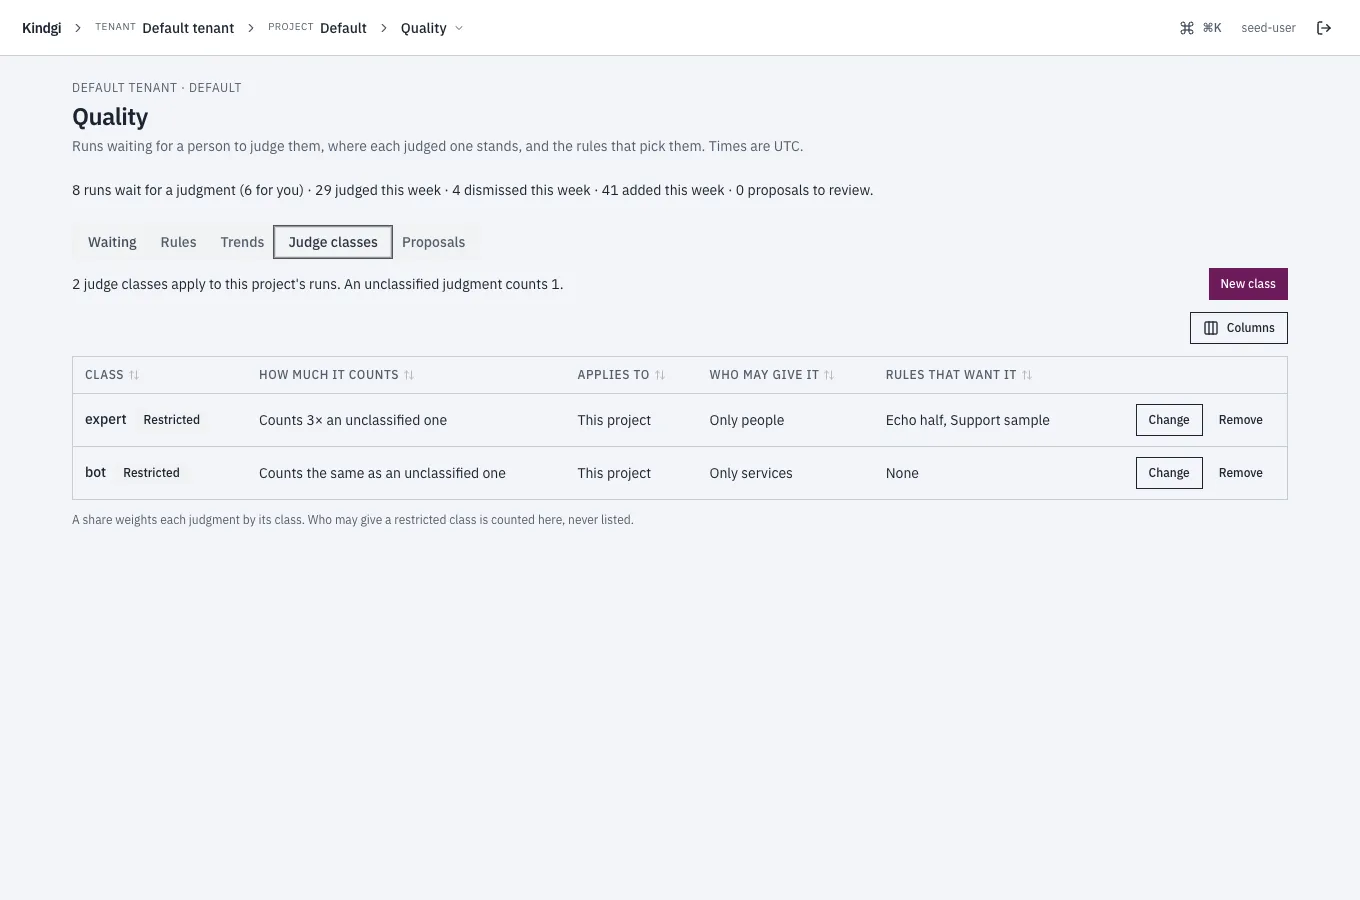This screenshot has height=900, width=1360.
Task: Switch to the Trends tab
Action: click(242, 242)
